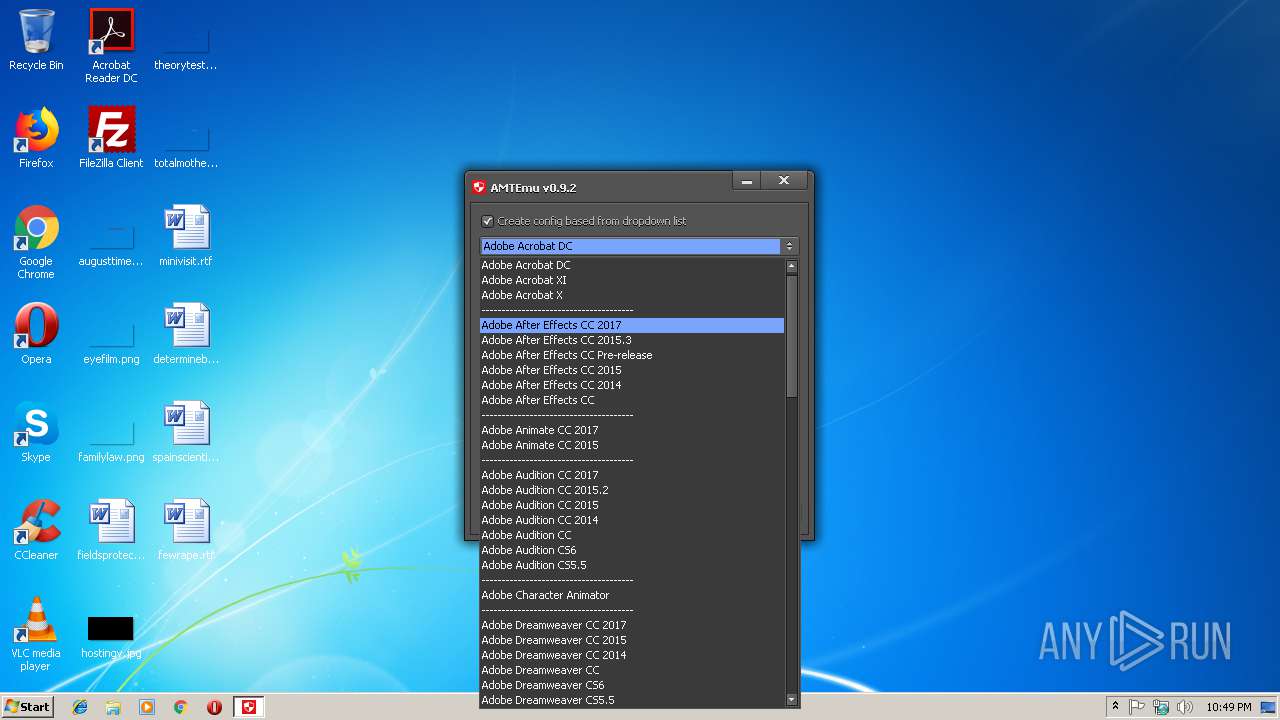Open the Start menu
1280x720 pixels.
(28, 707)
